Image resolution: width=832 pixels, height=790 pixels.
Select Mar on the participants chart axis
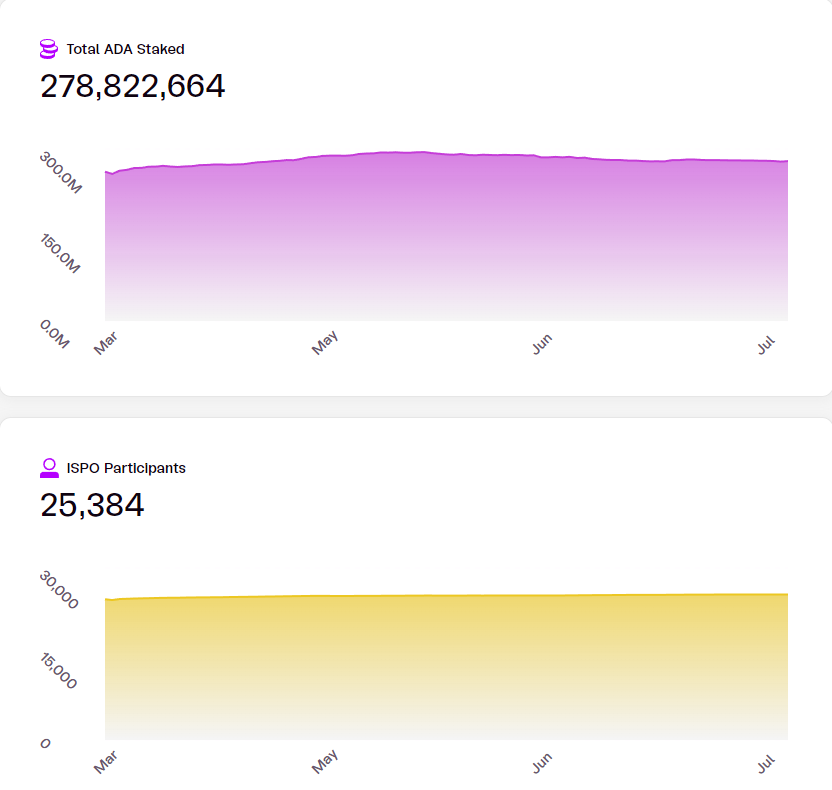[x=105, y=764]
